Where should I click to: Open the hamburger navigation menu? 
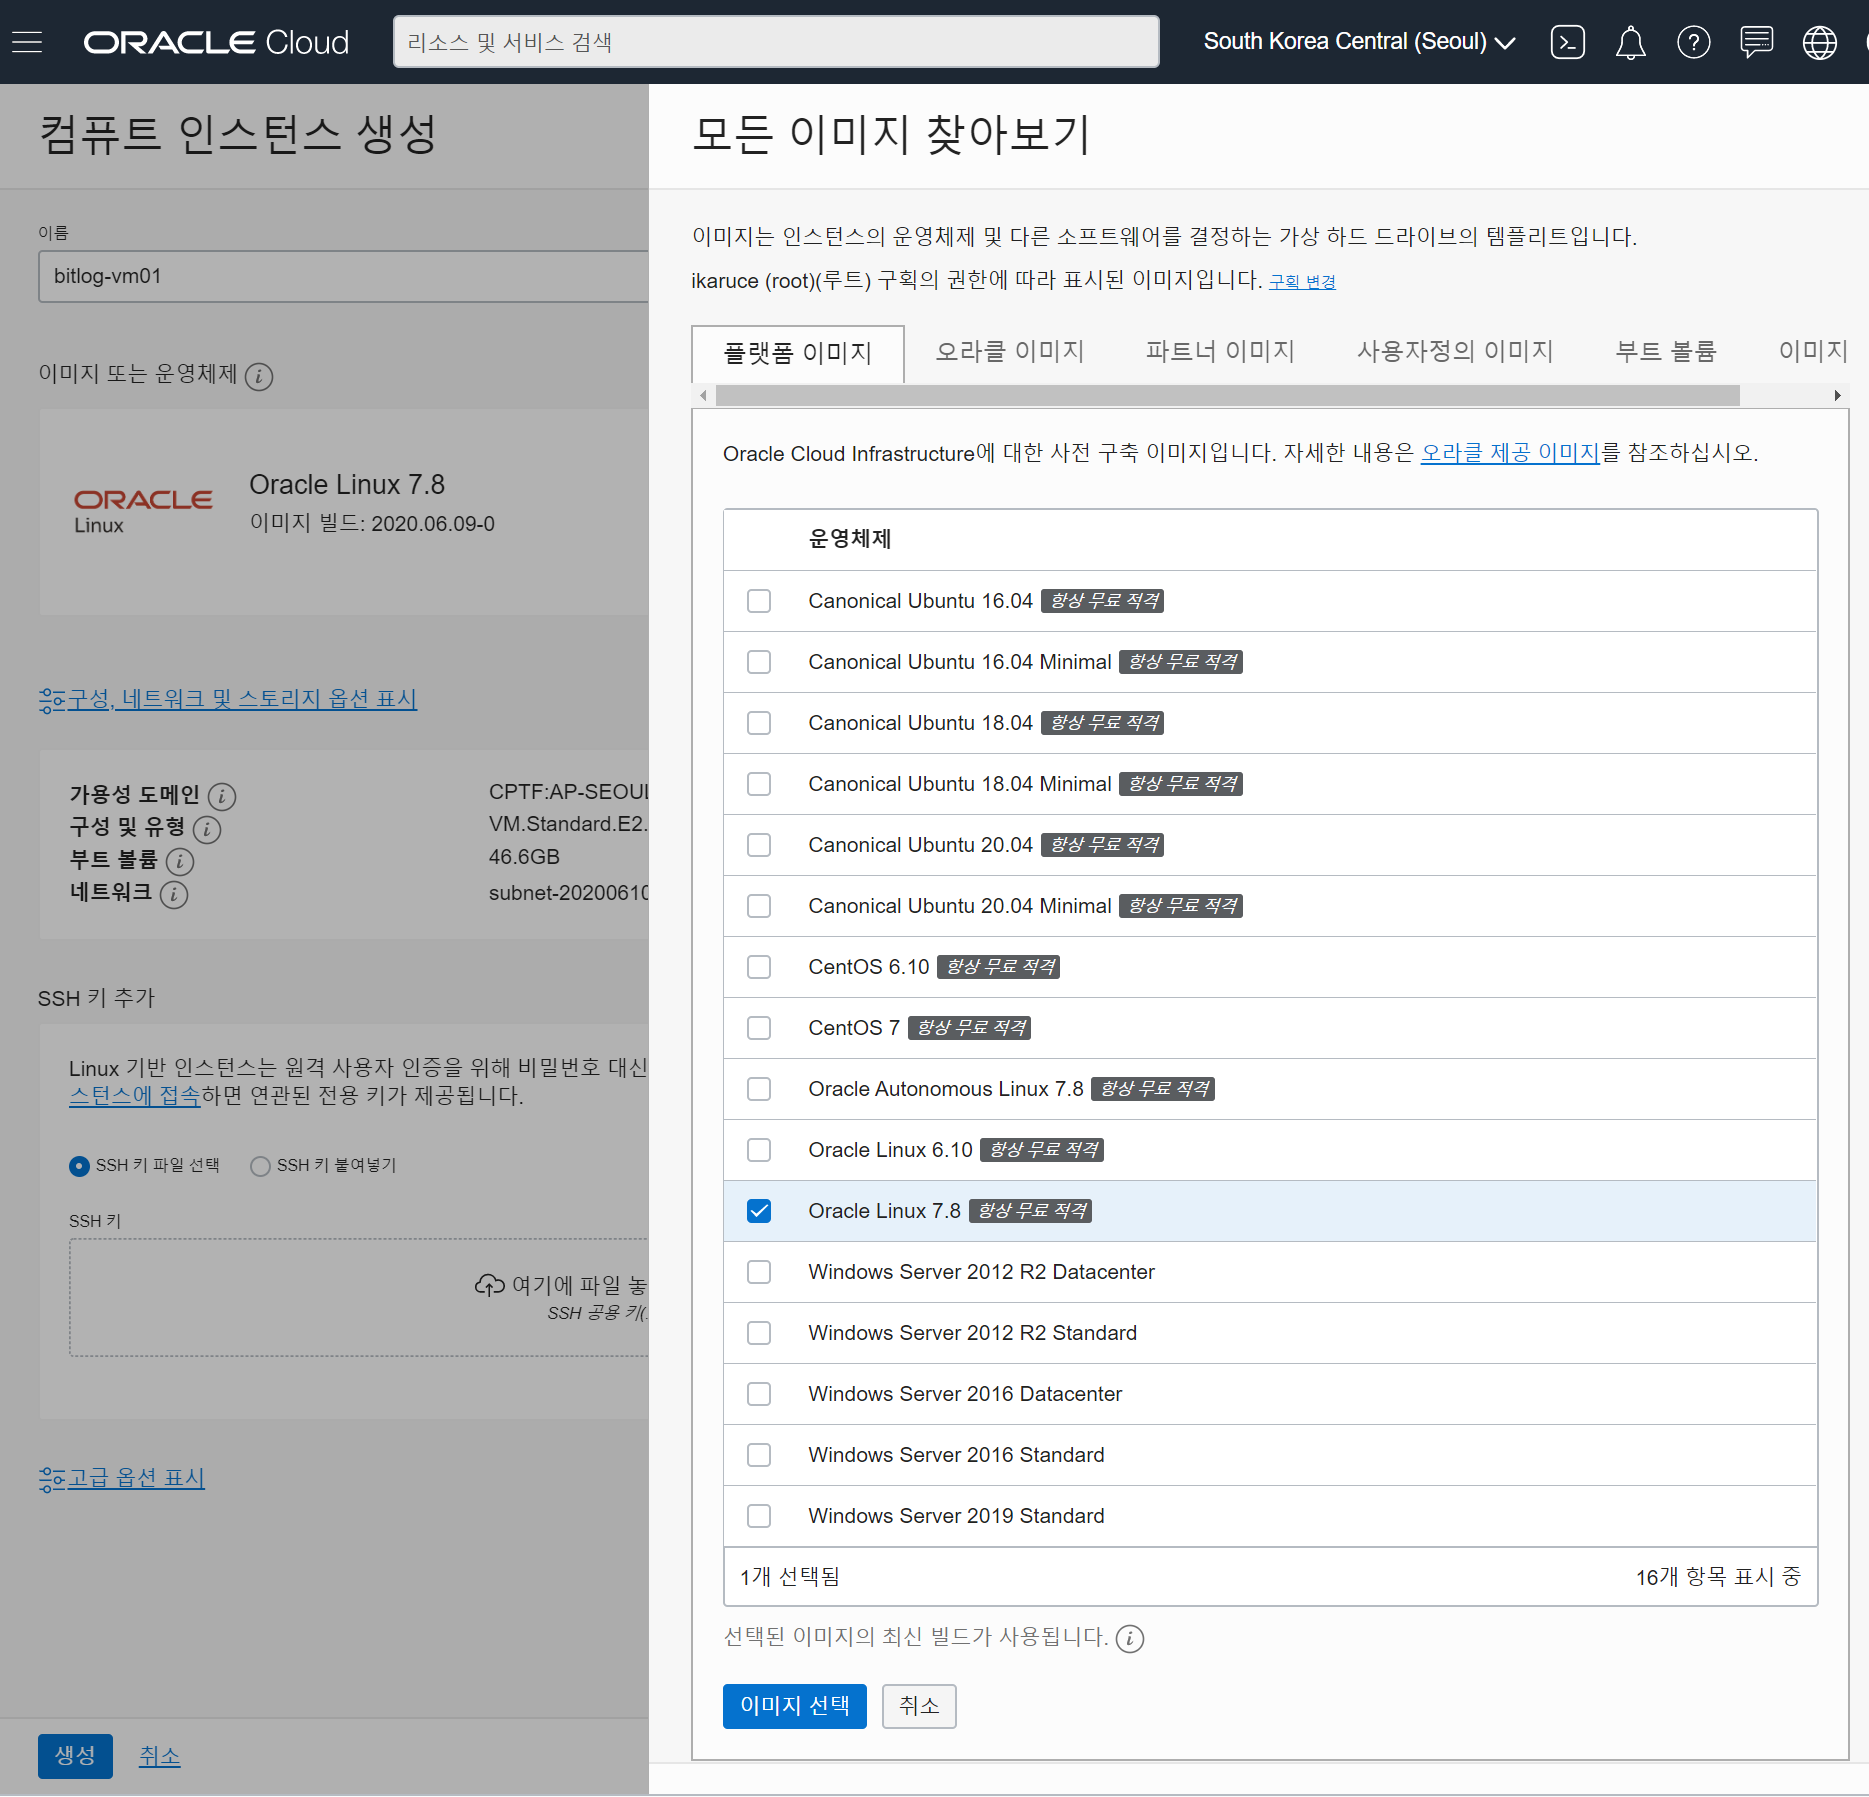[x=27, y=42]
